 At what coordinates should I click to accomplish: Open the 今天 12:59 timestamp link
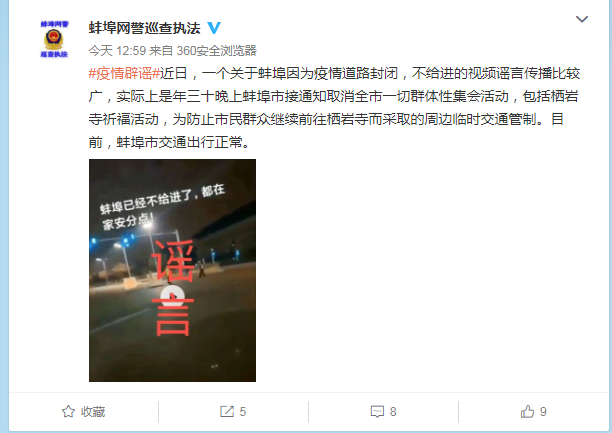click(x=117, y=50)
